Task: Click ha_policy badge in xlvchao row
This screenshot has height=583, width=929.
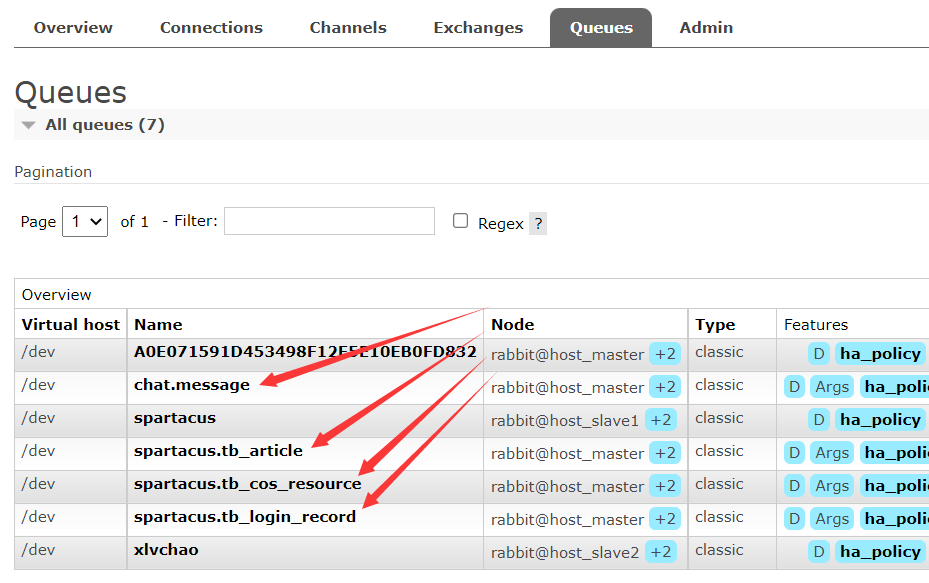Action: [x=880, y=552]
